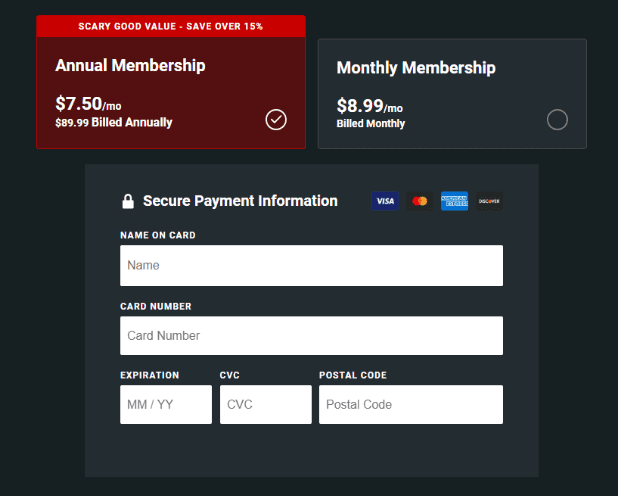Screen dimensions: 618x496
Task: Click "$89.99 Billed Annually" text
Action: coord(114,122)
